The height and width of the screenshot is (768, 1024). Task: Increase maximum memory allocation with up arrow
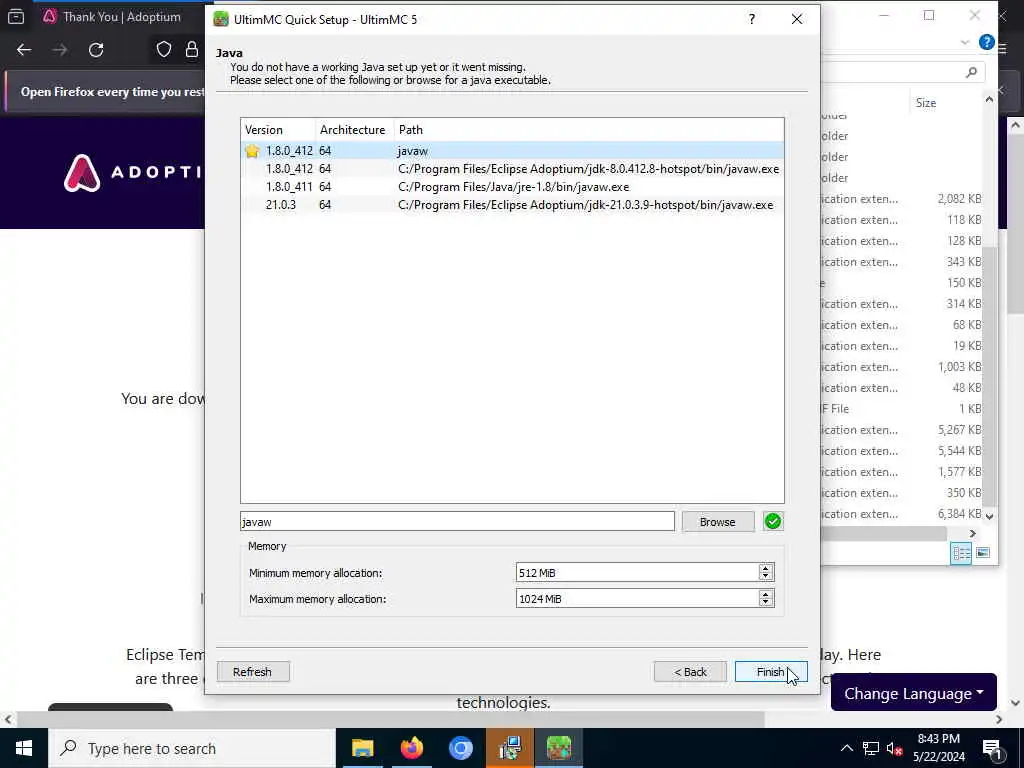click(x=766, y=594)
